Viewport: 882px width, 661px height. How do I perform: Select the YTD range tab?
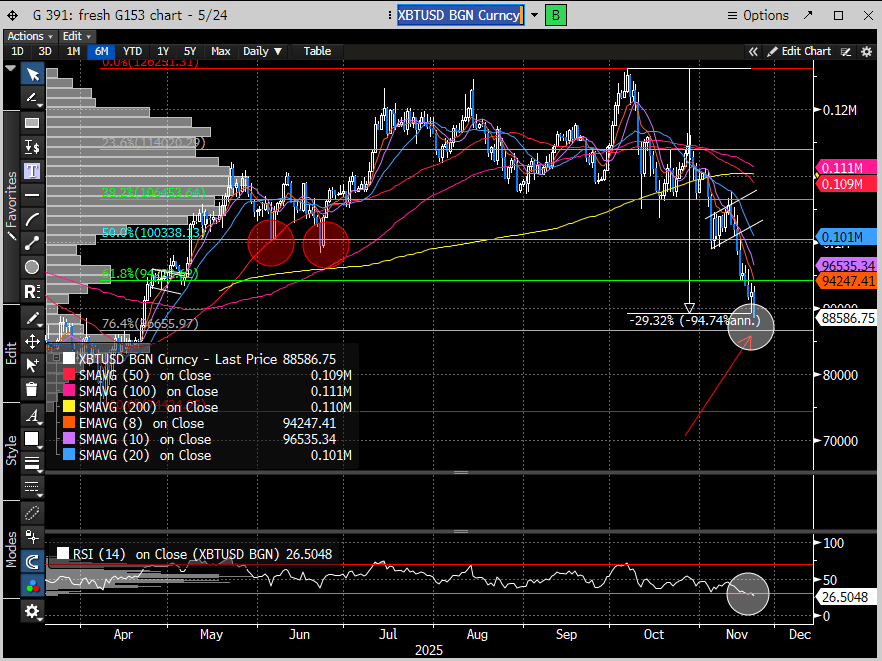tap(132, 51)
